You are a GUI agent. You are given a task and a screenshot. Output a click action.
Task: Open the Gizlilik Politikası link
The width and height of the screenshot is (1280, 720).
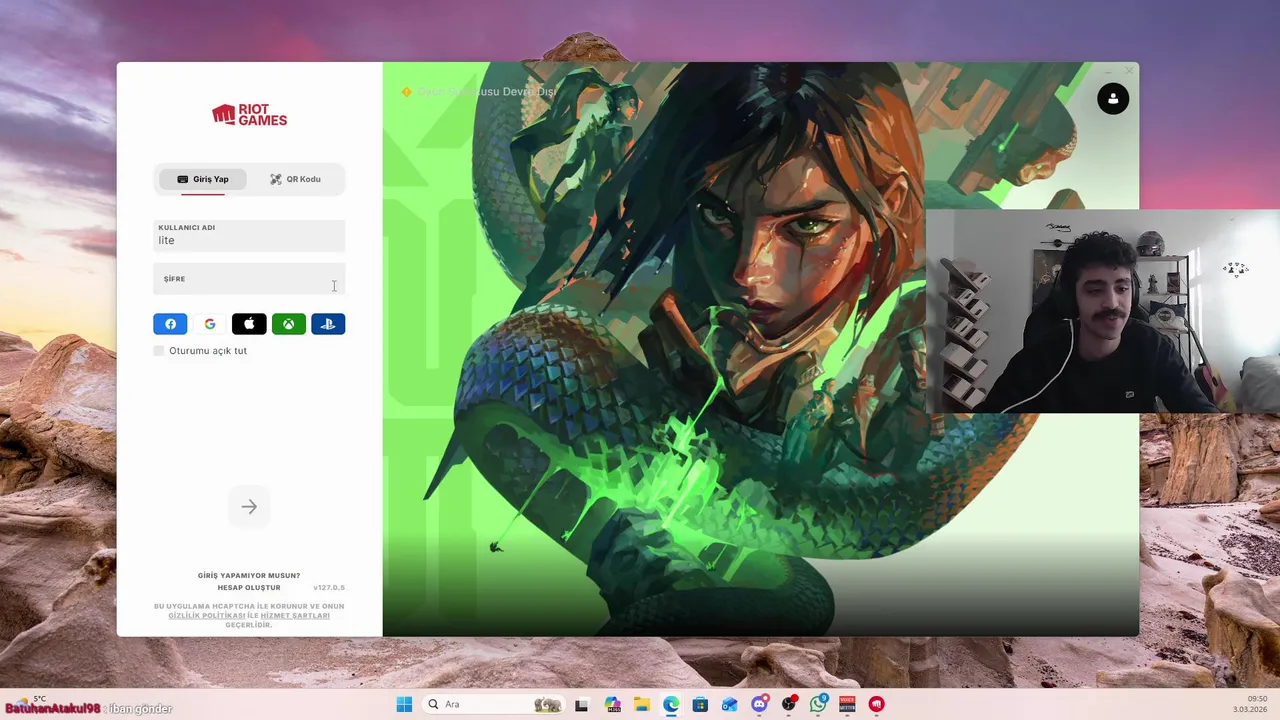[x=207, y=616]
